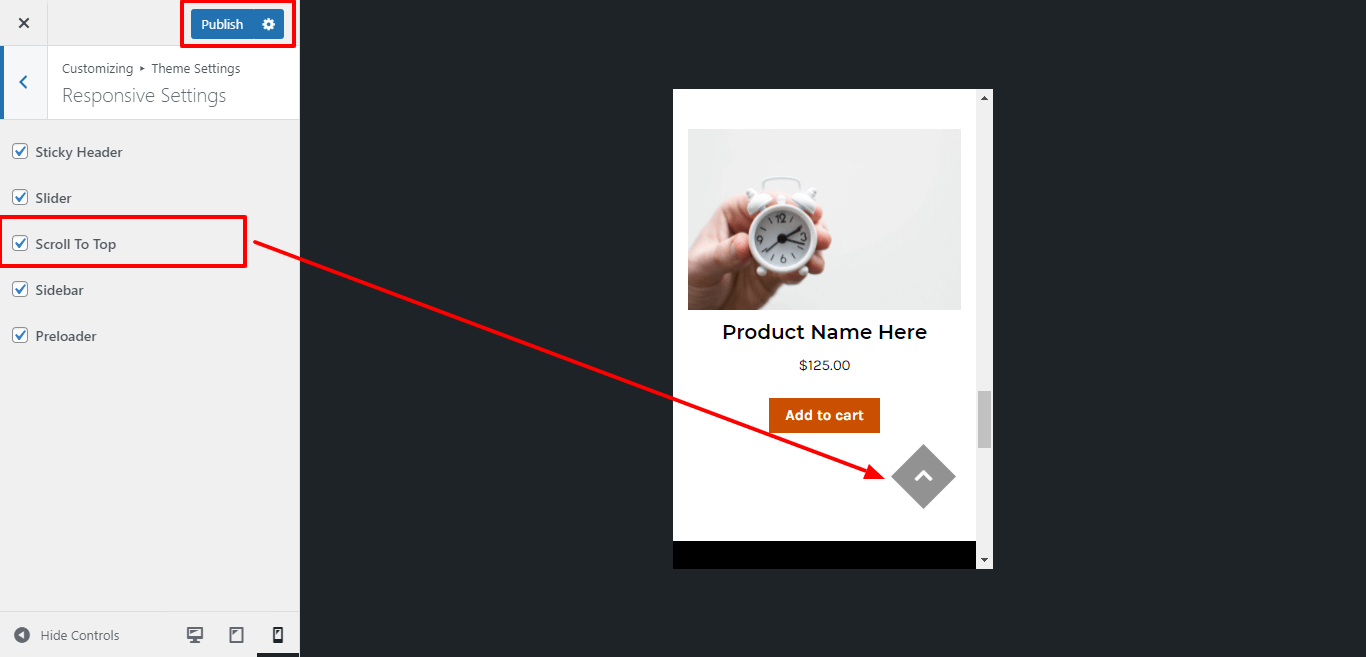Click the Hide Controls label
The height and width of the screenshot is (657, 1366).
pyautogui.click(x=80, y=635)
